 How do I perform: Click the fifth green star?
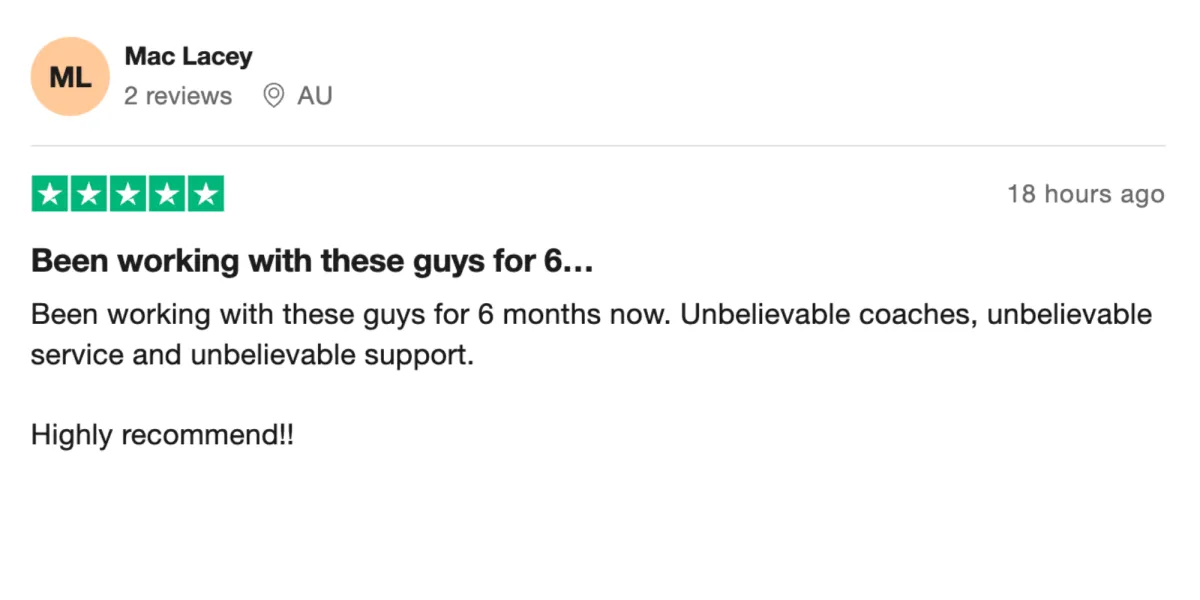click(x=205, y=194)
